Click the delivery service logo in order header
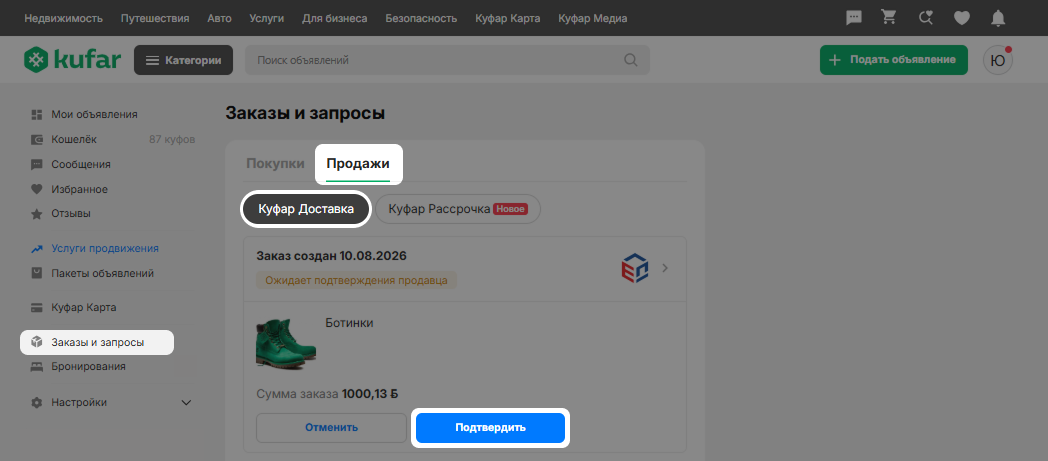The image size is (1048, 461). point(634,268)
